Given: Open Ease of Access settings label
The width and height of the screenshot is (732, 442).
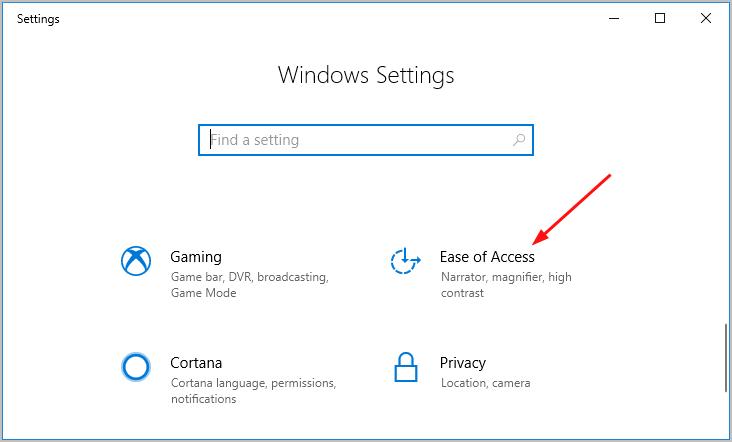Looking at the screenshot, I should pos(487,257).
